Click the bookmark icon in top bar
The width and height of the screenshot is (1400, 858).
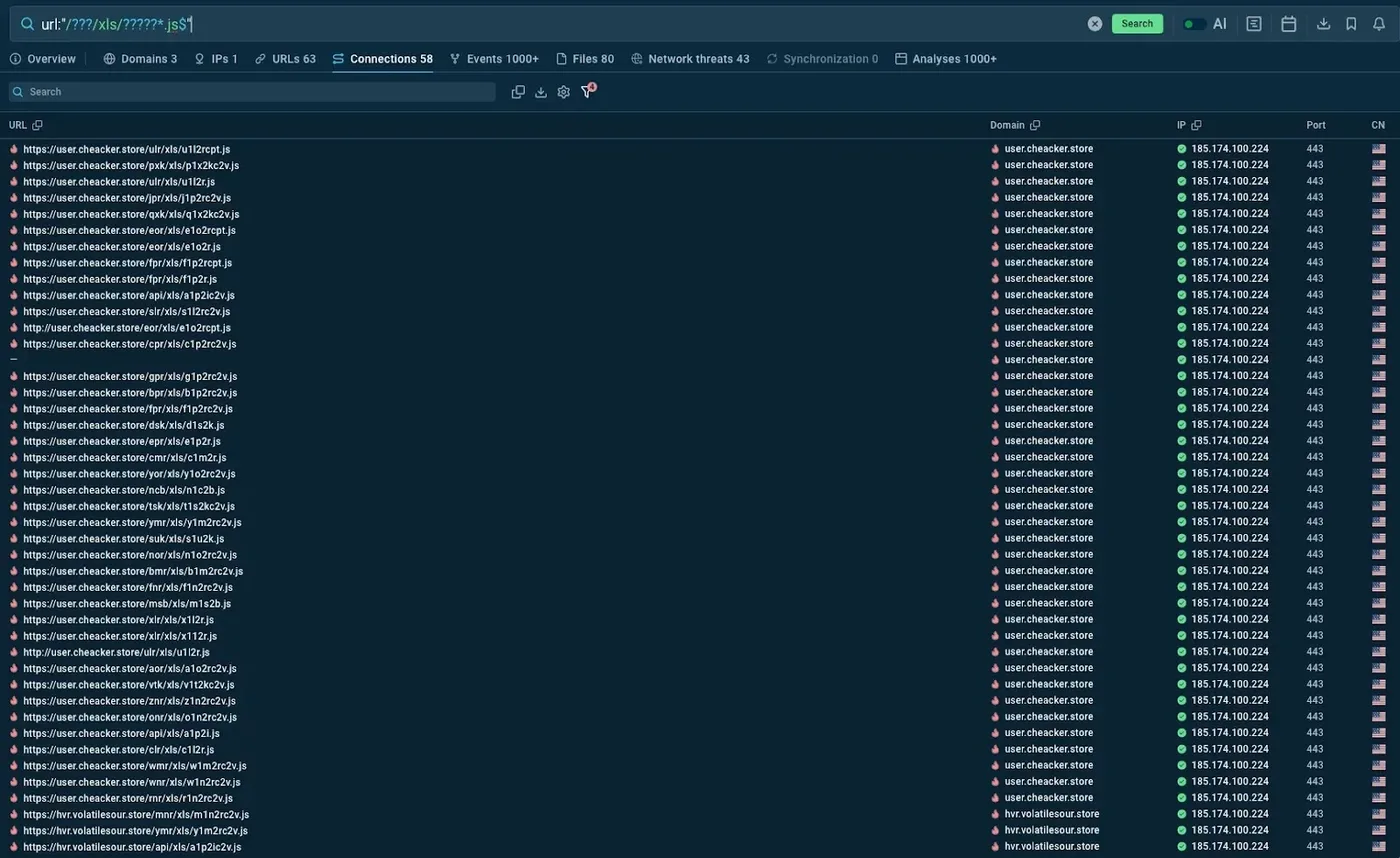tap(1352, 23)
